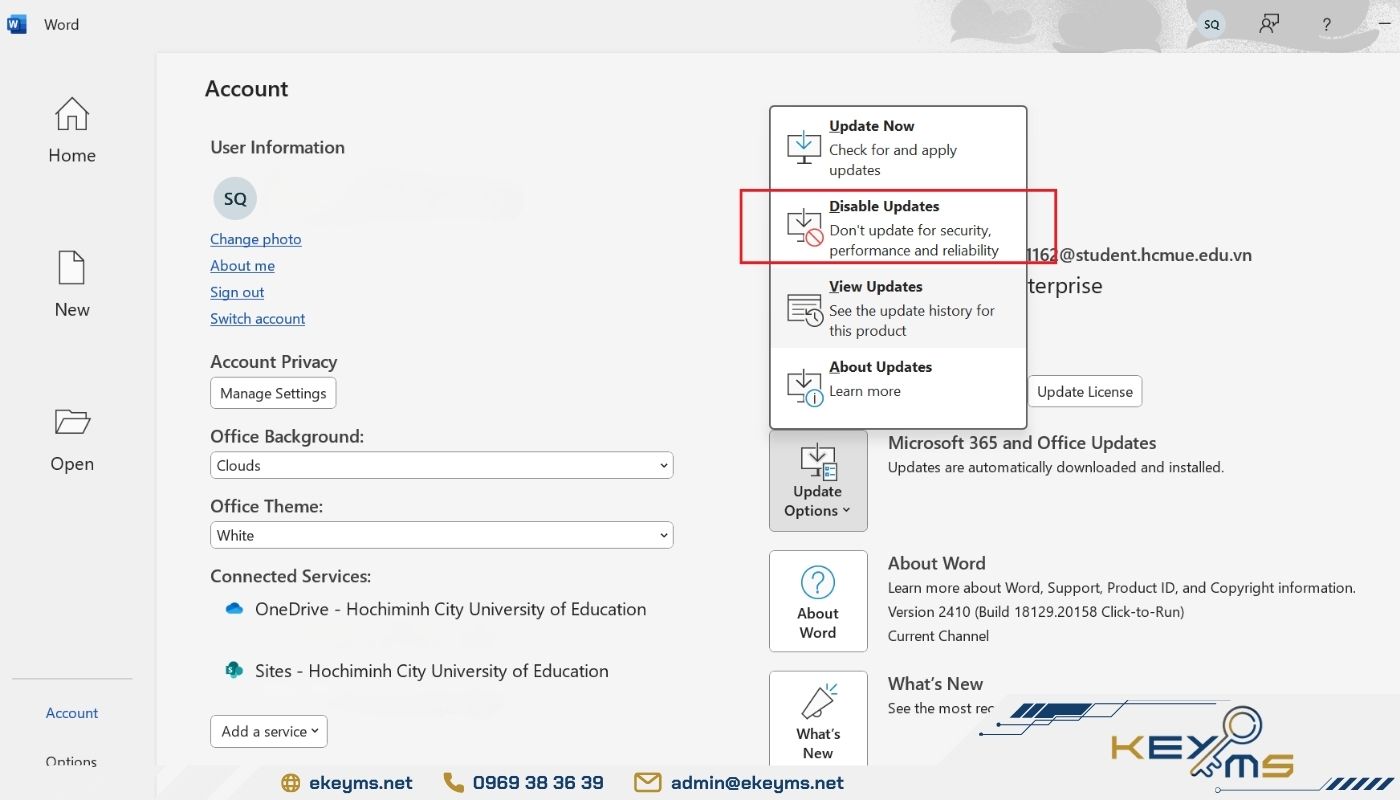1400x800 pixels.
Task: Click the Update Now icon
Action: pyautogui.click(x=804, y=147)
